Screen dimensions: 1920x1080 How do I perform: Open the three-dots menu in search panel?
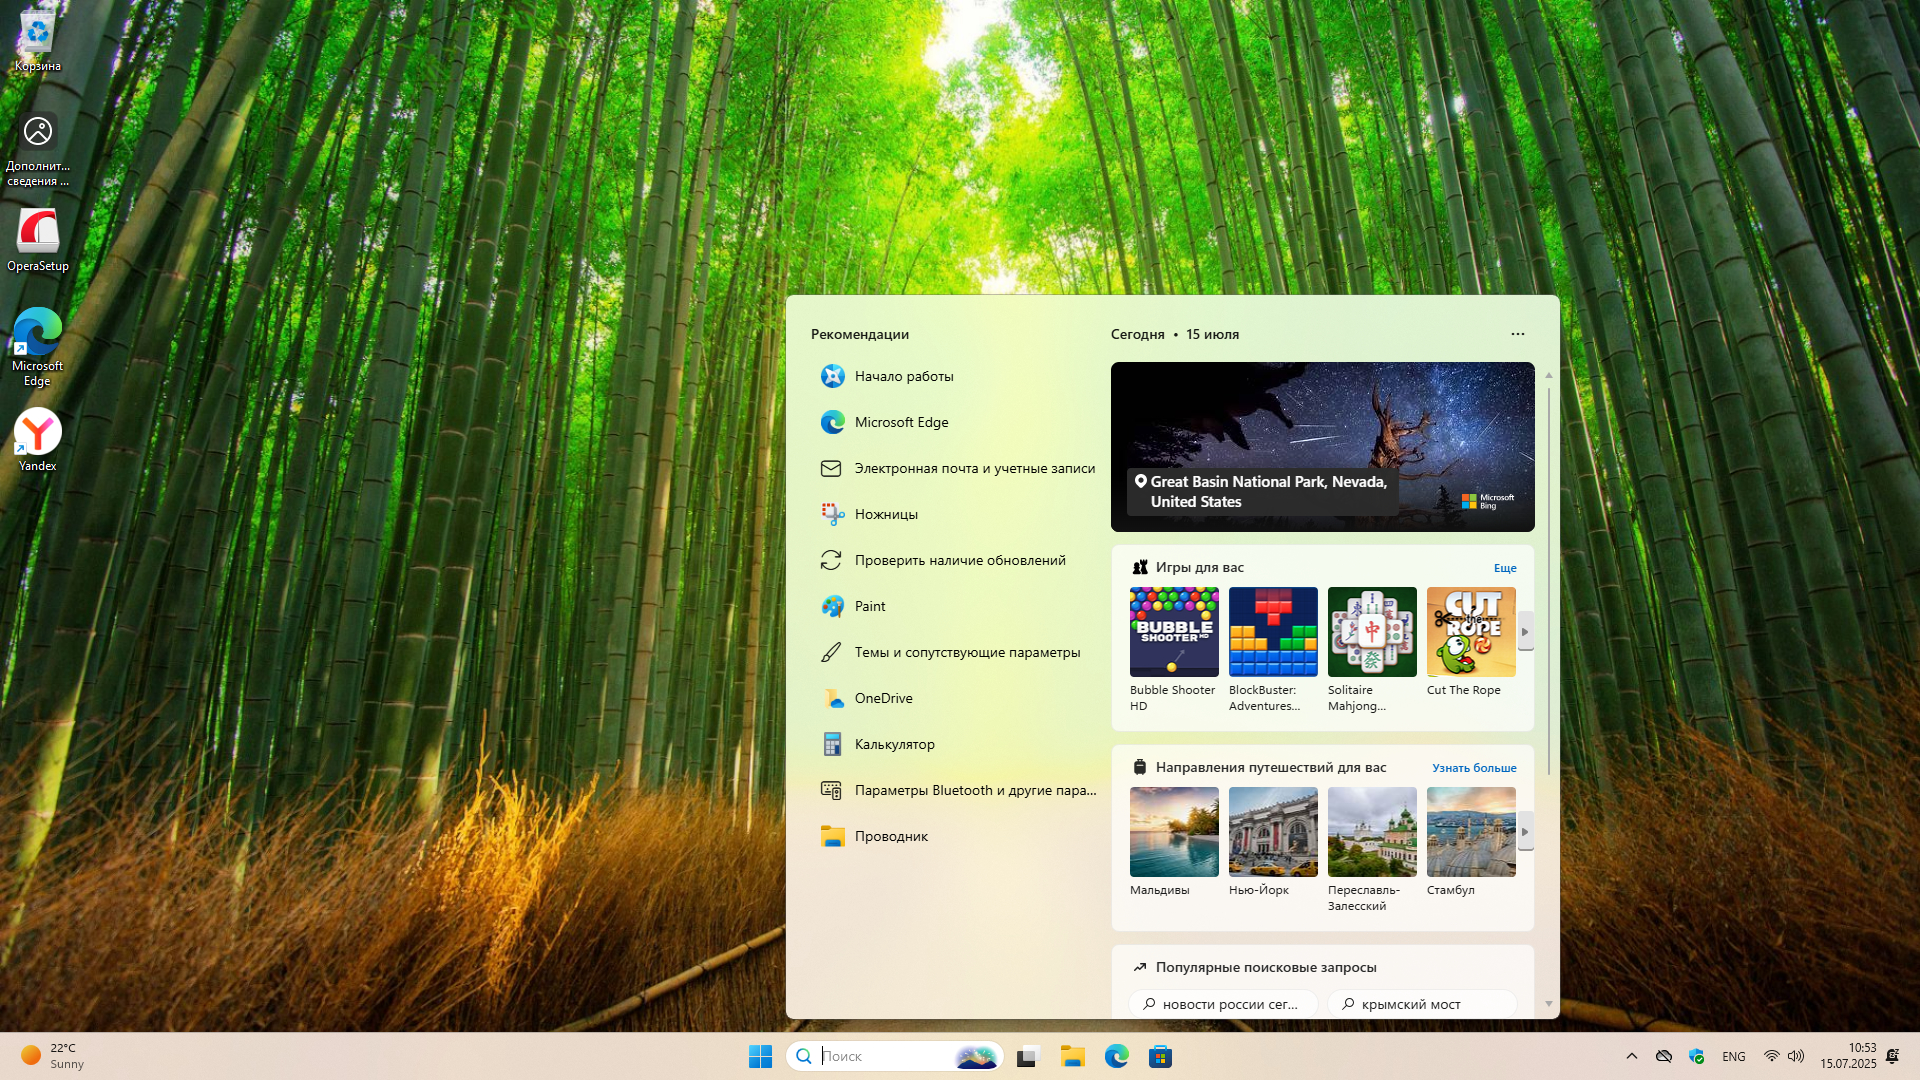[1517, 334]
